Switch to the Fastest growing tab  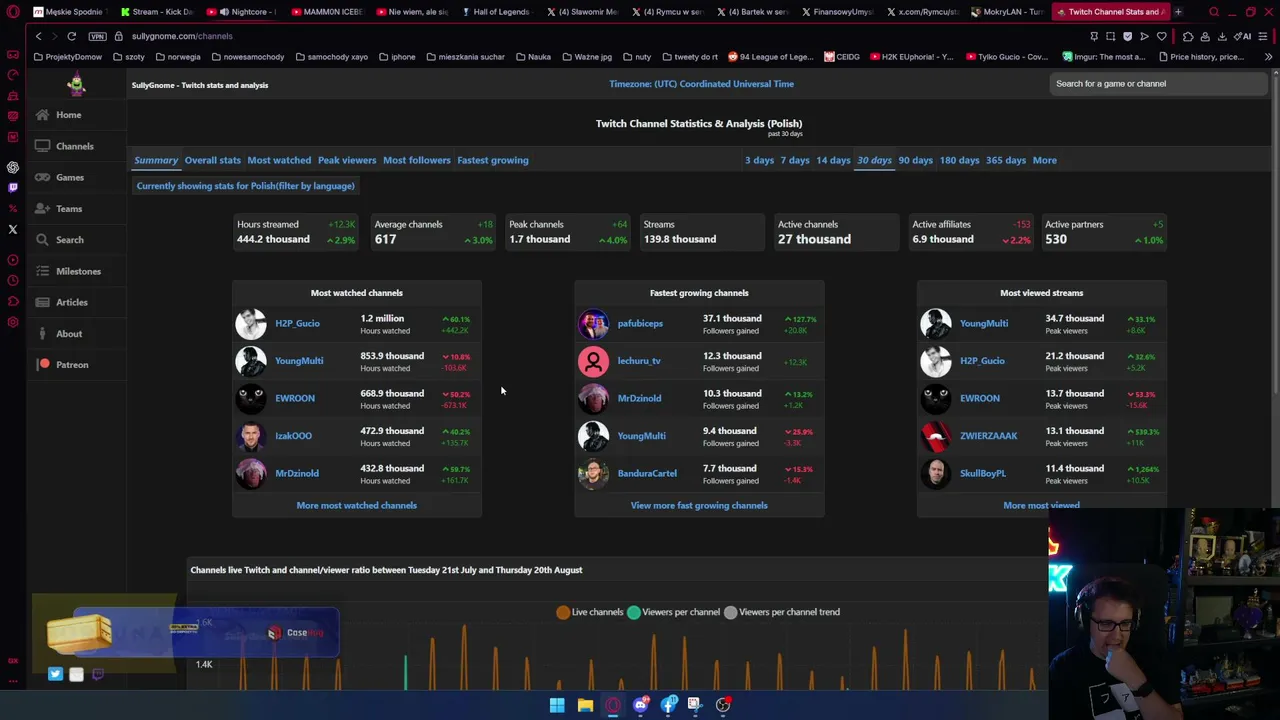[493, 160]
